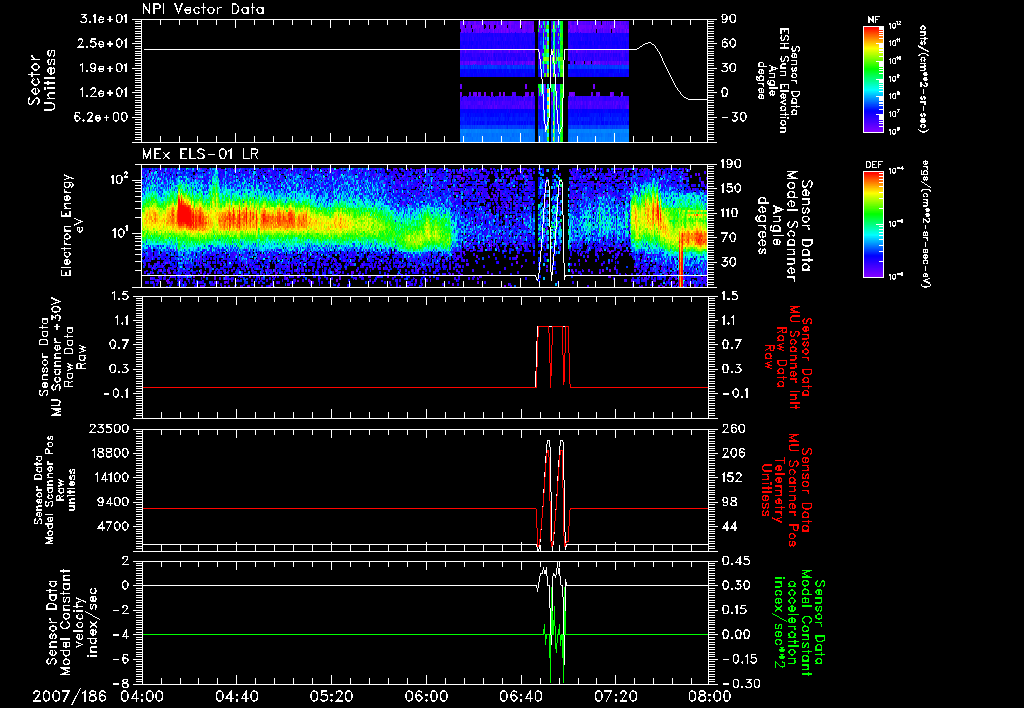1024x708 pixels.
Task: Click the 206 telemetry axis value
Action: (733, 453)
